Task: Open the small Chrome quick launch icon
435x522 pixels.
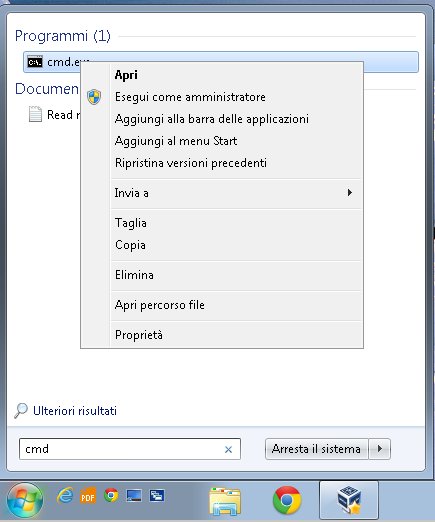Action: coord(111,495)
